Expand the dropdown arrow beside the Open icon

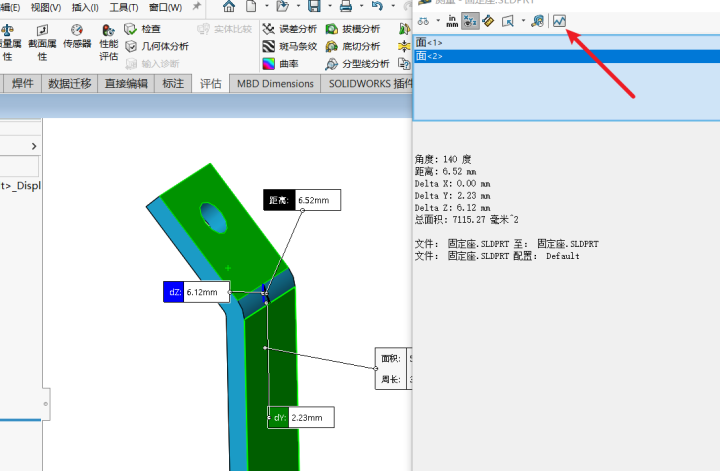pyautogui.click(x=298, y=6)
